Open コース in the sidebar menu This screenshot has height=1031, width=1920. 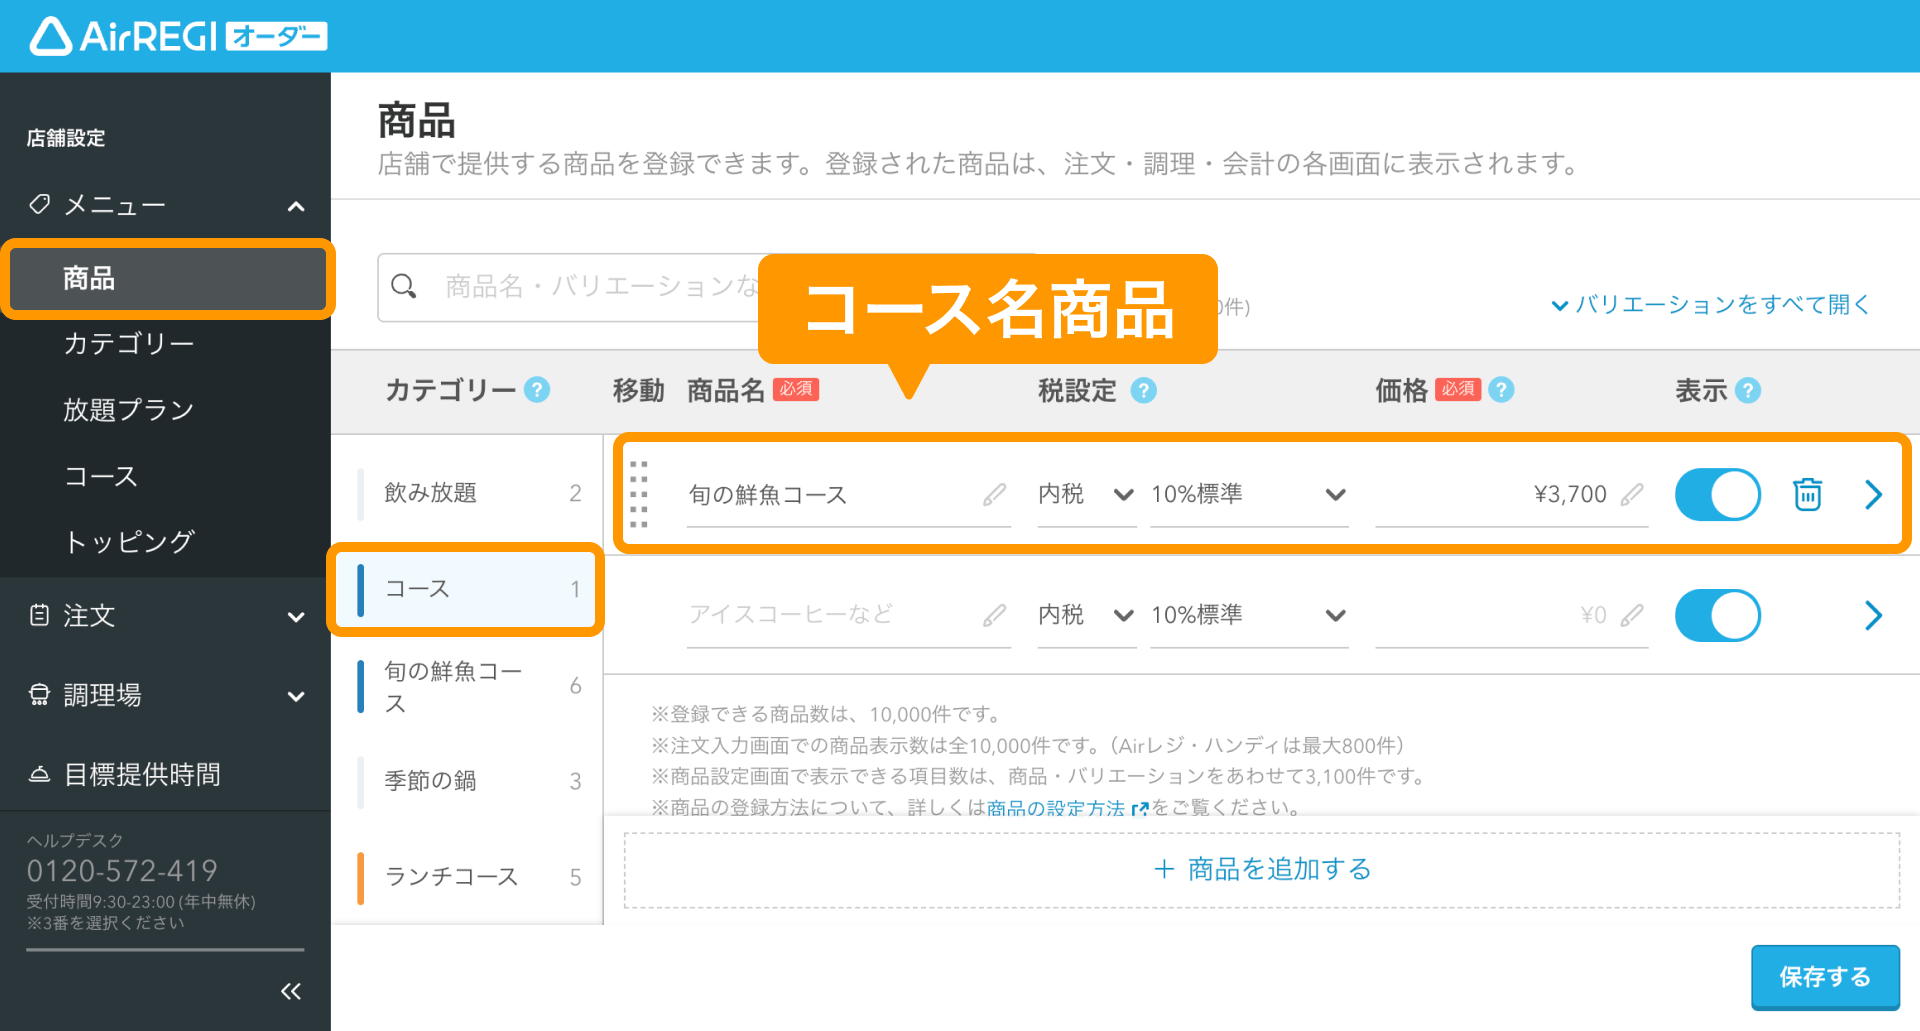(x=101, y=476)
